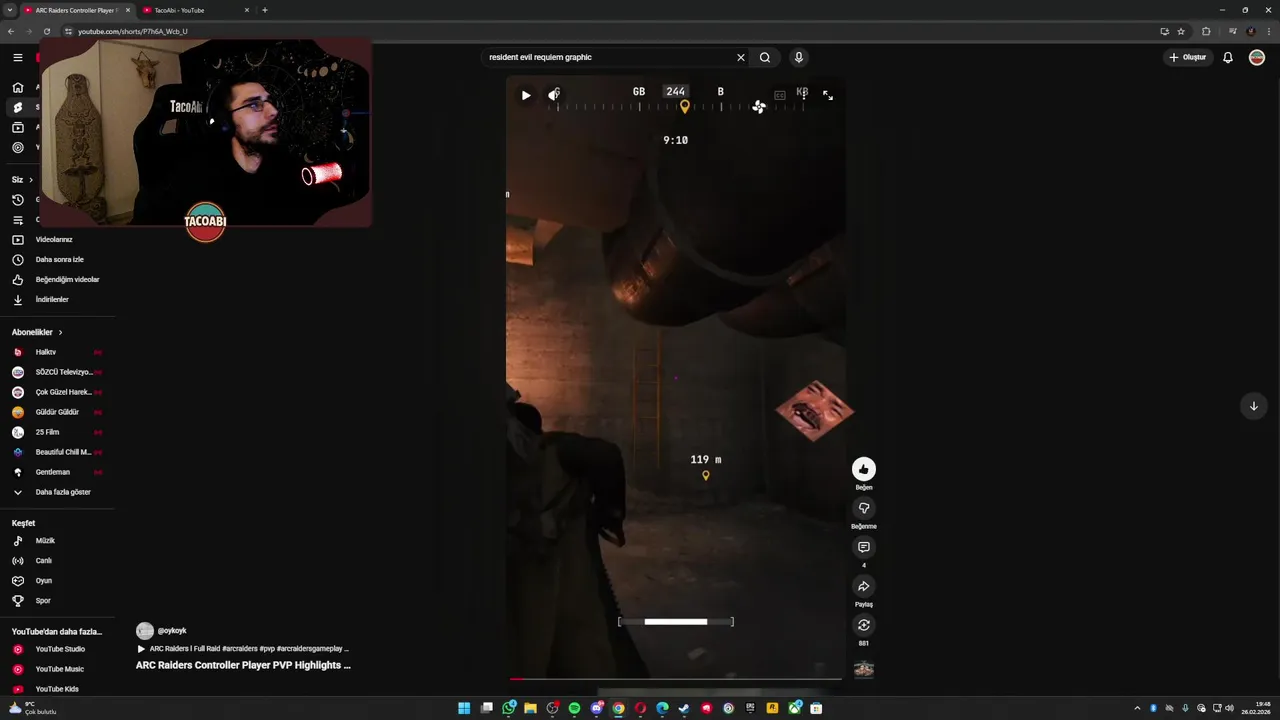Open YouTube Music link
The width and height of the screenshot is (1280, 720).
[x=58, y=669]
